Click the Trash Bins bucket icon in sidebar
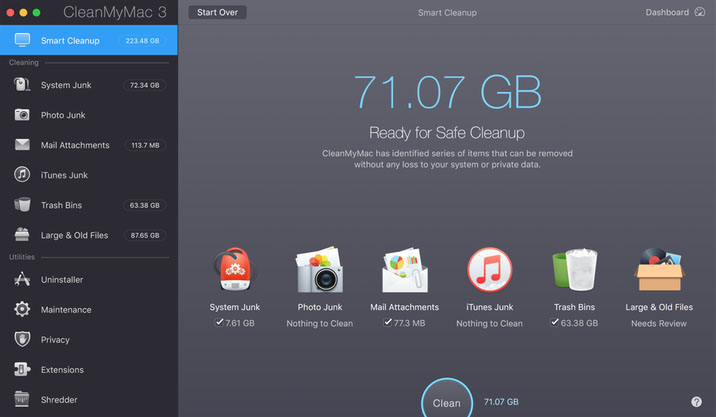This screenshot has height=417, width=716. pyautogui.click(x=22, y=205)
